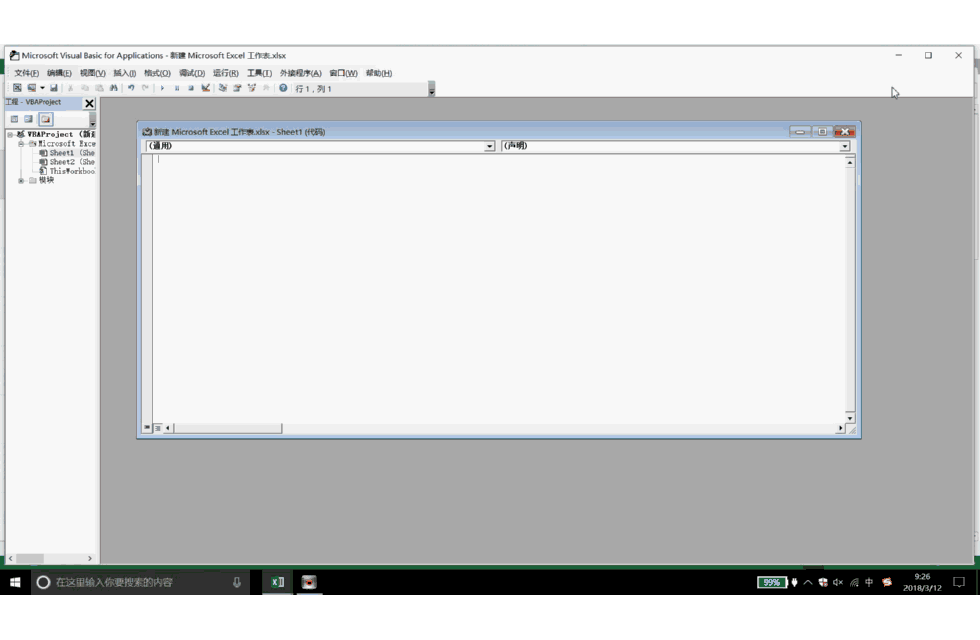The image size is (980, 640).
Task: Click code window vertical scroll up arrow
Action: point(849,162)
